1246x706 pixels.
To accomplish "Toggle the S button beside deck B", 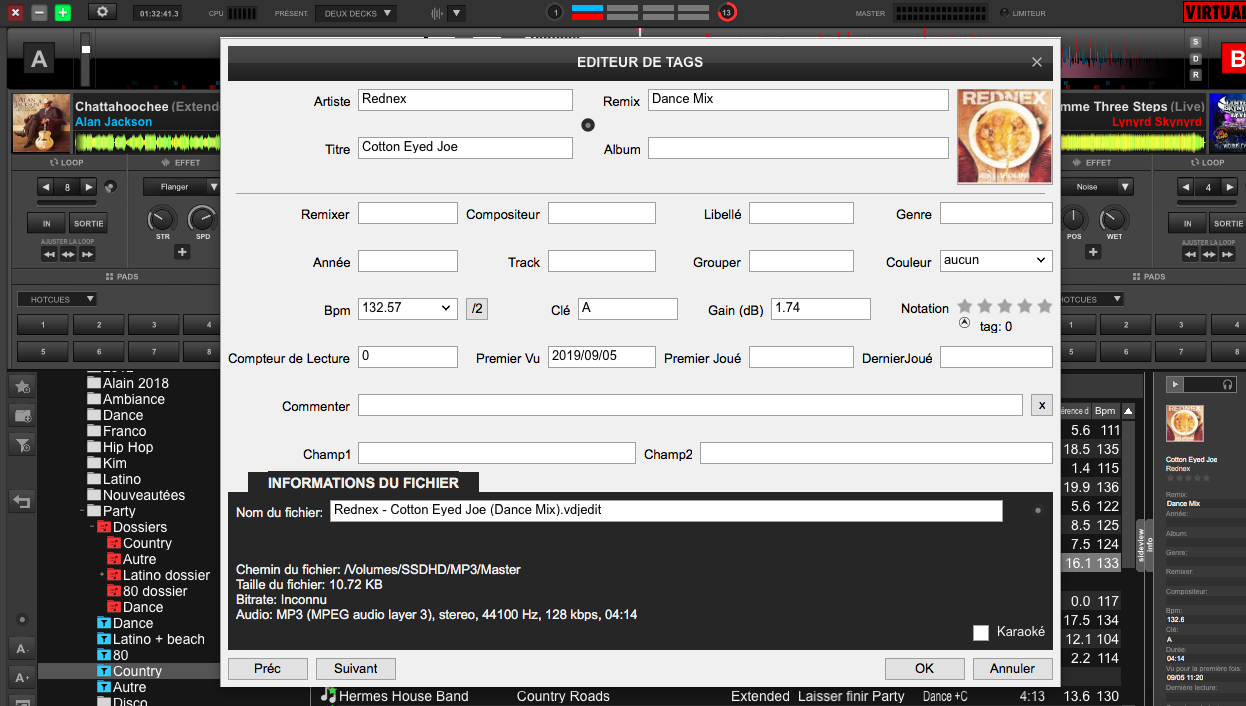I will pyautogui.click(x=1195, y=42).
